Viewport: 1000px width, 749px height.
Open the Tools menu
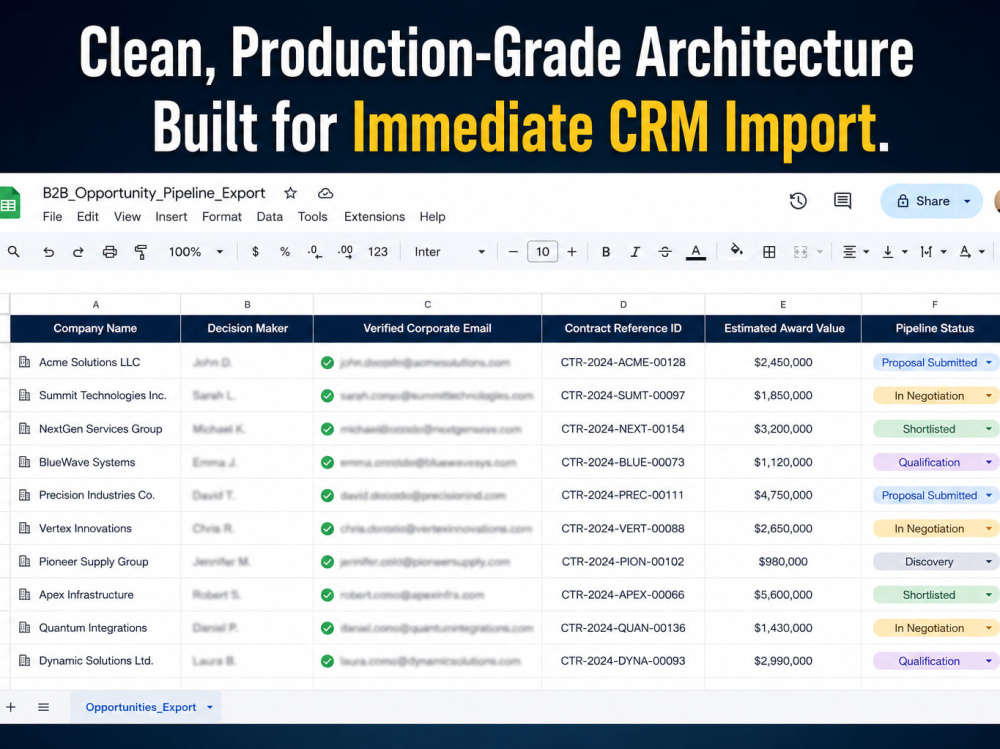tap(312, 217)
